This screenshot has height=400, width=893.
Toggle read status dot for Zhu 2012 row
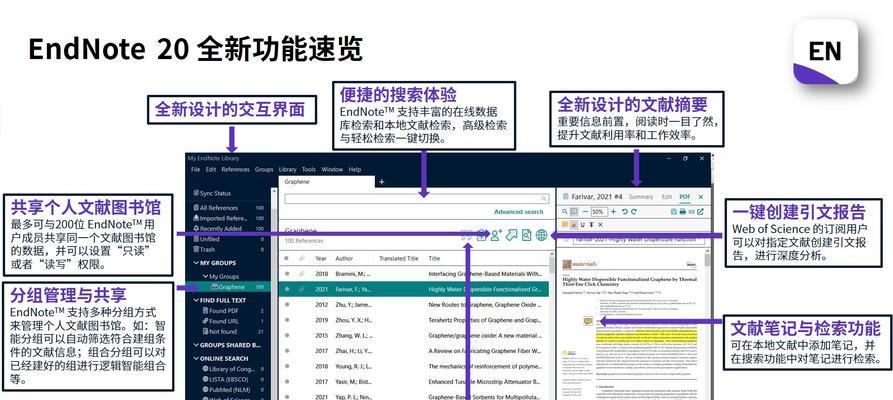point(287,305)
